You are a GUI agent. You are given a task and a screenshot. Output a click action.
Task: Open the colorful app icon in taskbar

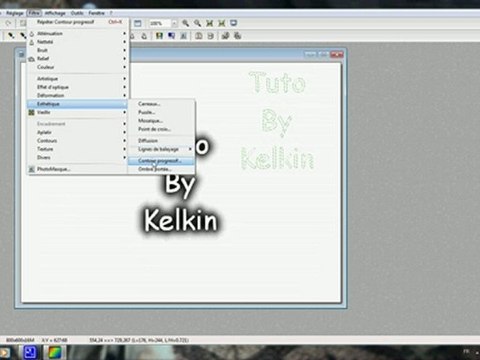tap(55, 352)
